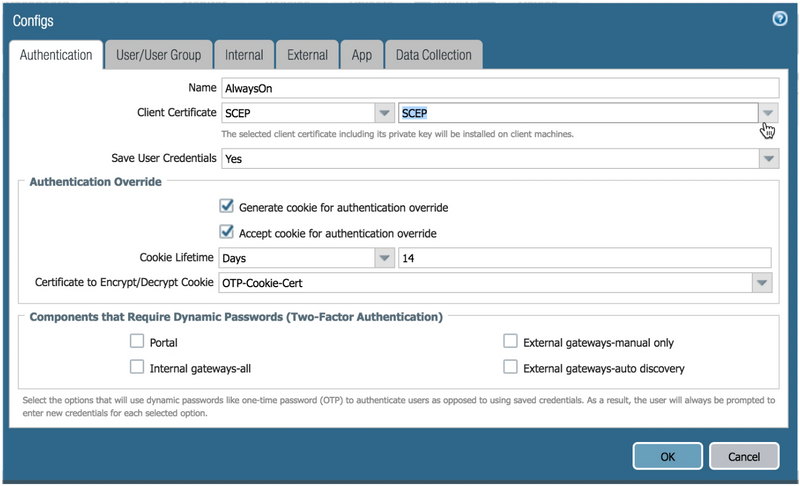Go to the Internal tab
800x486 pixels.
tap(244, 55)
